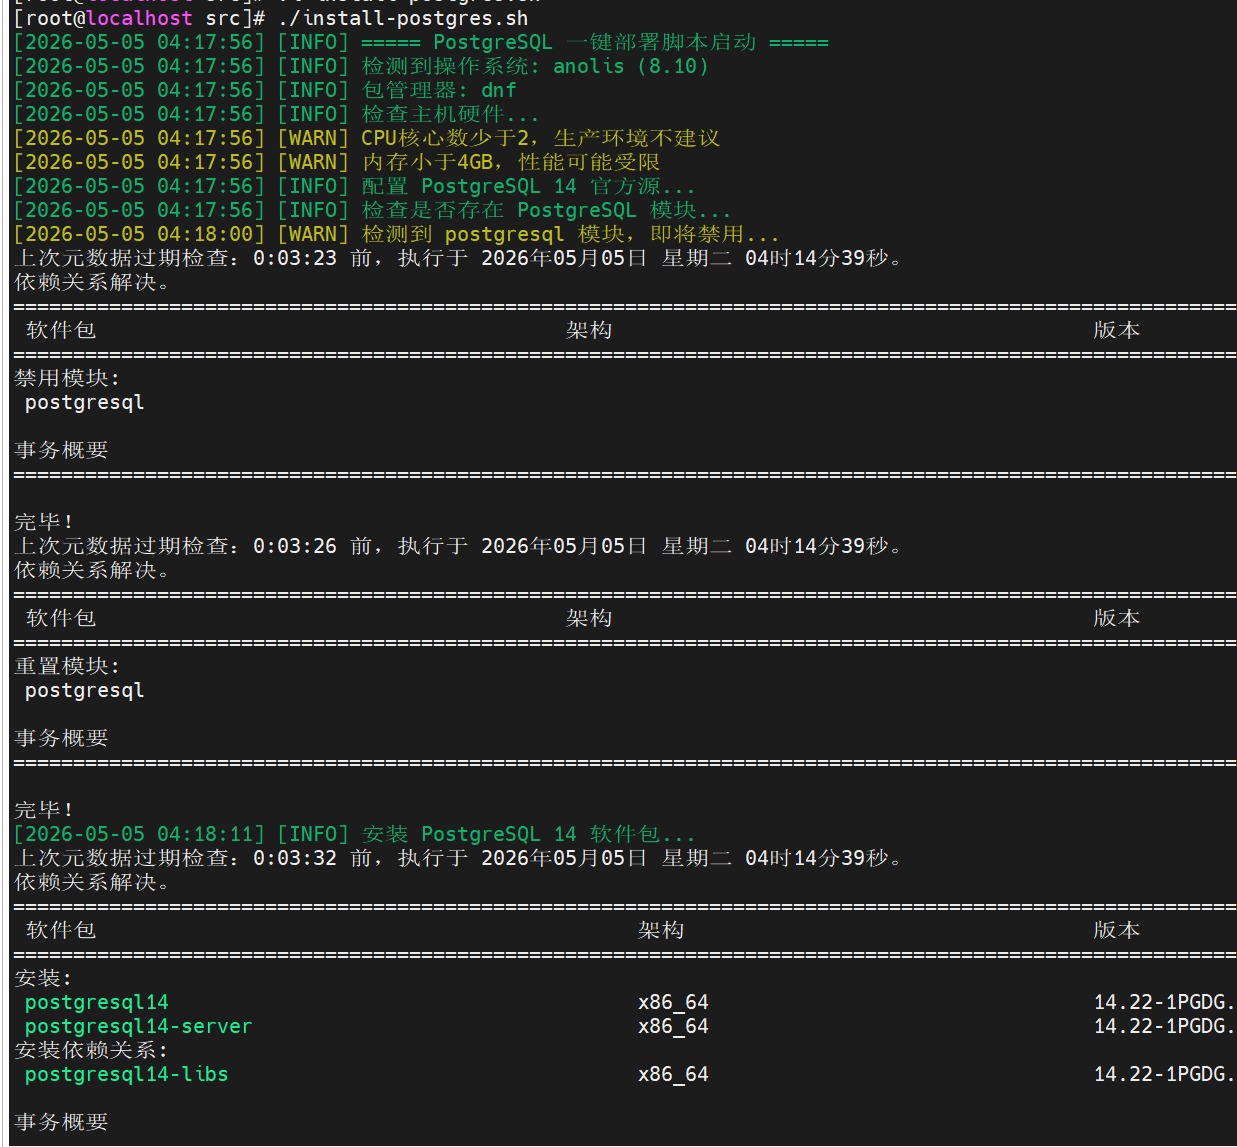Click '事务概要' below the postgresql14-libs row
1237x1147 pixels.
pos(61,1122)
